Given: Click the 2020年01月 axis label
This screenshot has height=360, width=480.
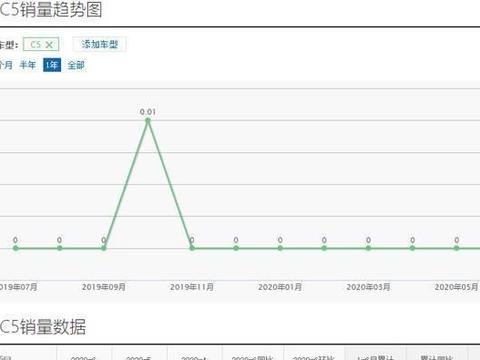Looking at the screenshot, I should tap(280, 287).
